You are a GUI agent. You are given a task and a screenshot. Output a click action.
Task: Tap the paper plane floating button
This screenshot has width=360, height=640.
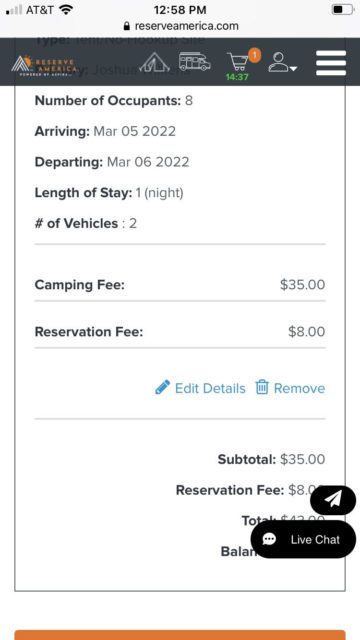333,500
